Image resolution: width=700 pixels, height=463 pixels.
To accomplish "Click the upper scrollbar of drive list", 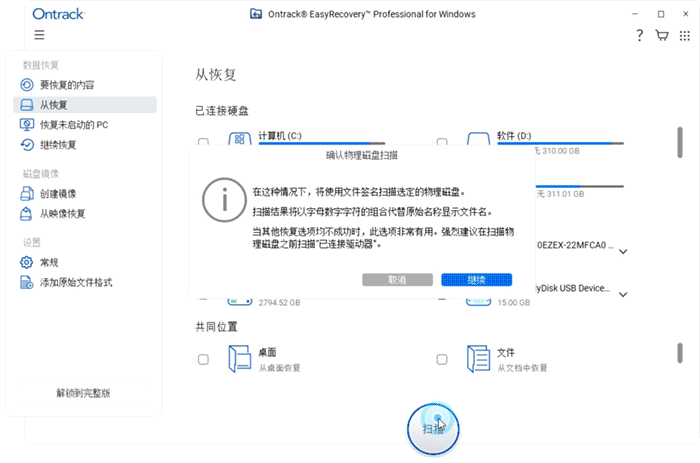I will [680, 142].
